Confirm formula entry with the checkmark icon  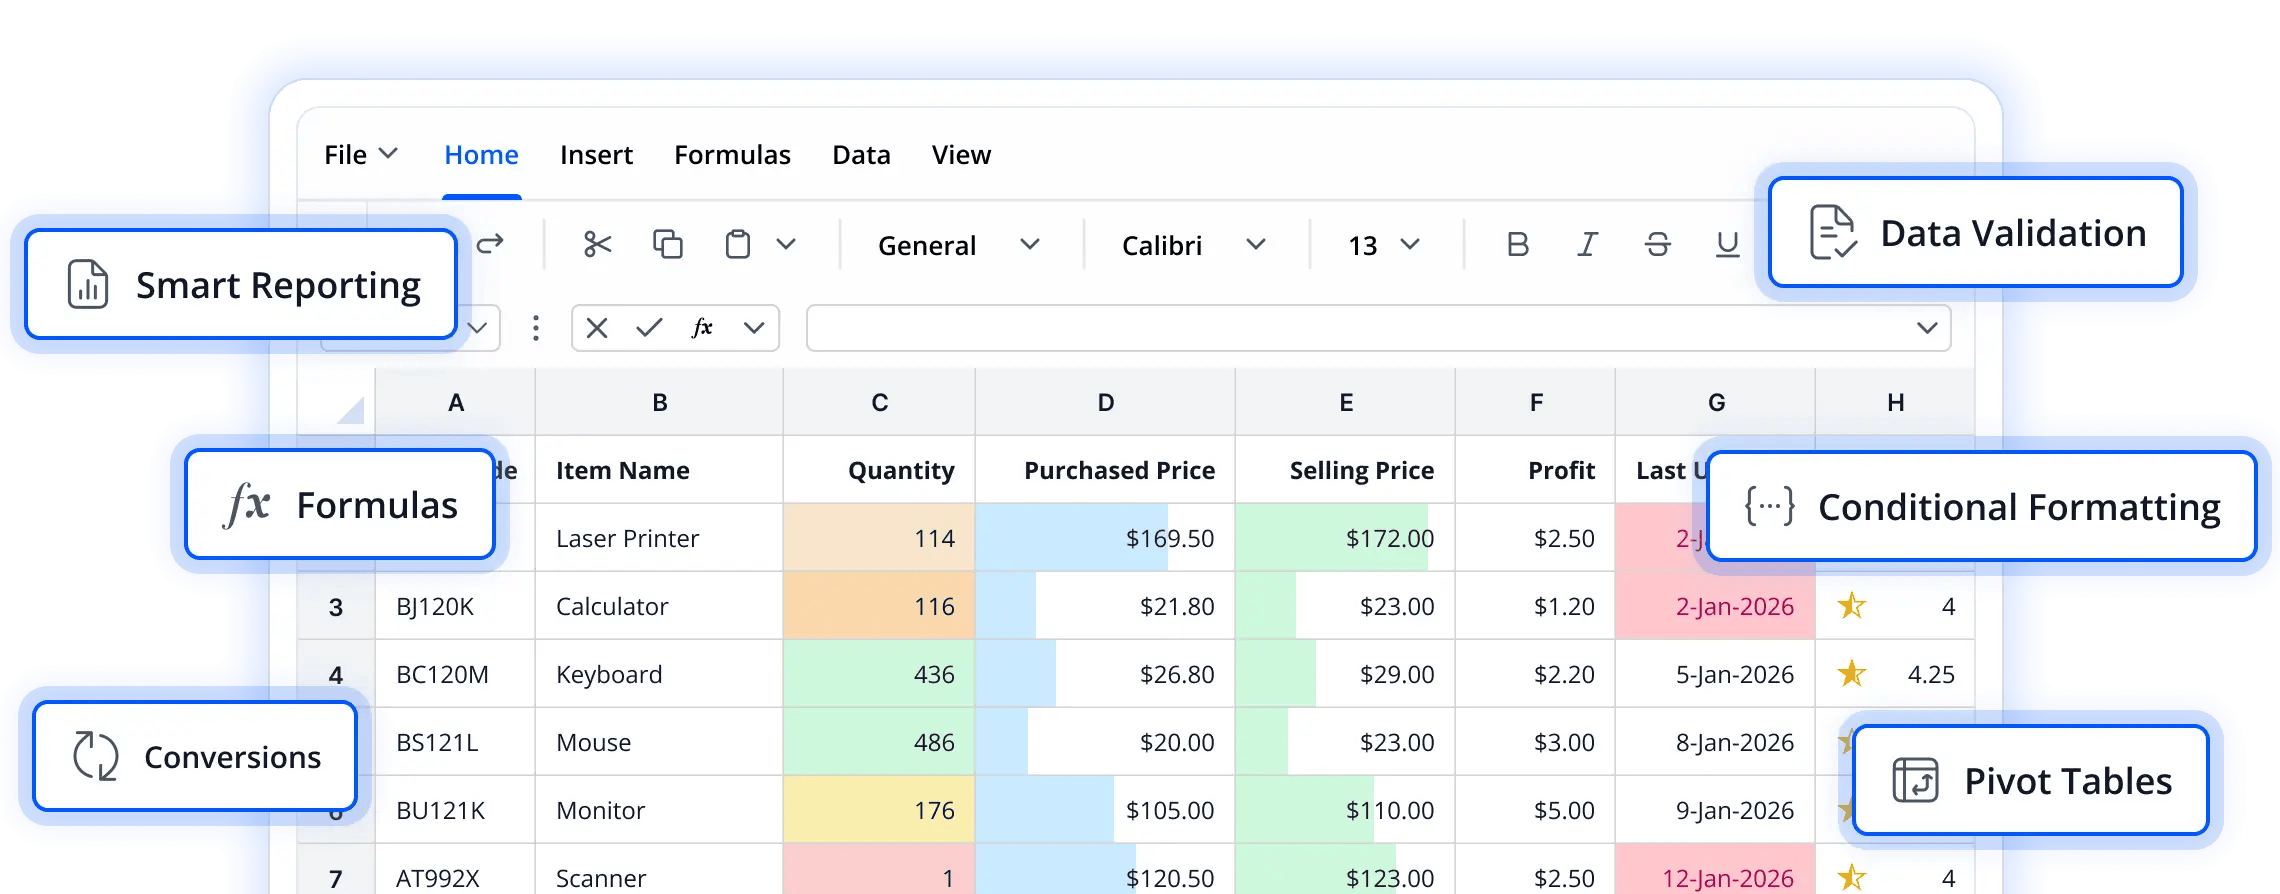pos(649,328)
